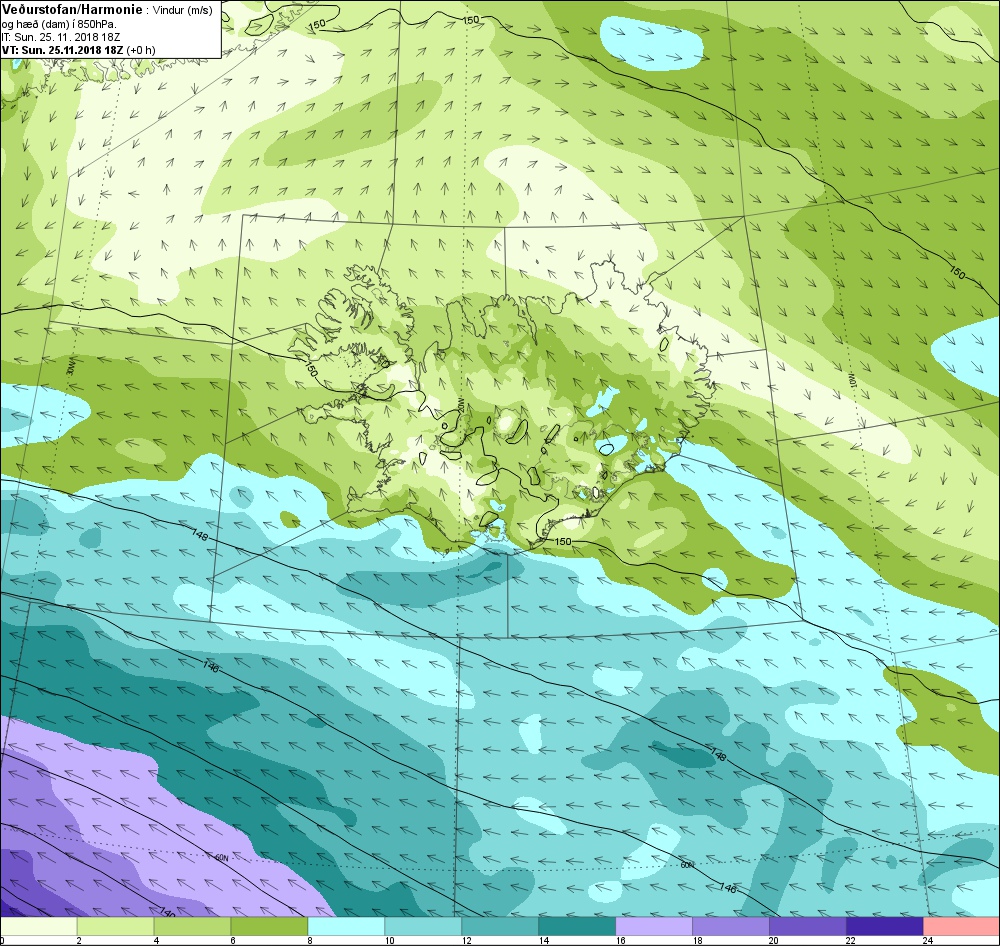Click the legend scale value 8
The width and height of the screenshot is (1000, 946).
(311, 940)
